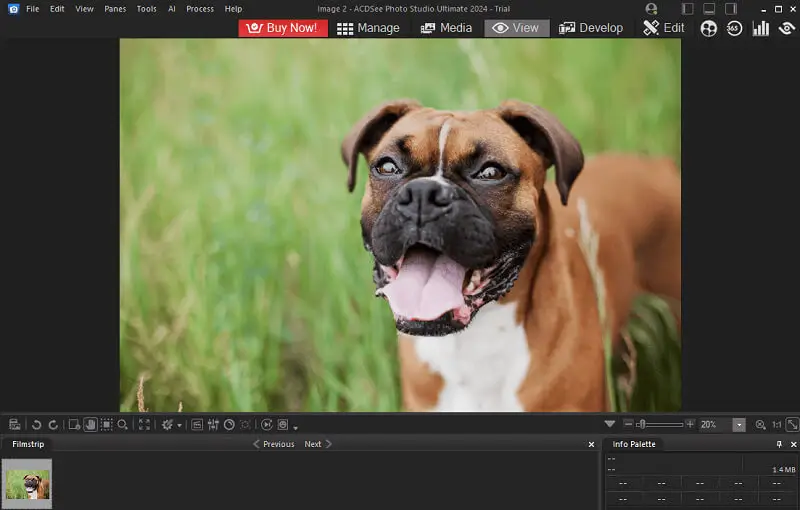
Task: Expand the settings gear dropdown arrow
Action: [180, 426]
